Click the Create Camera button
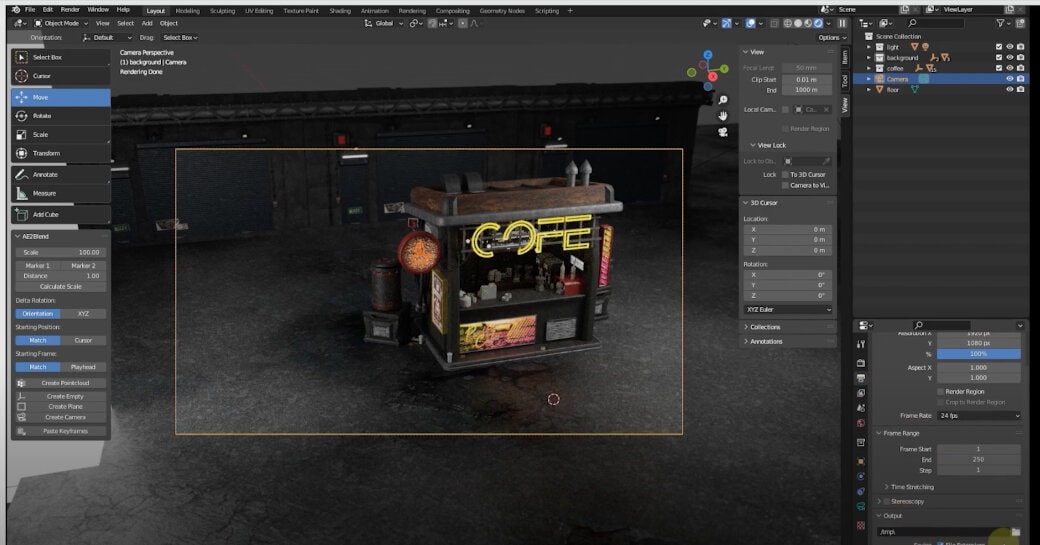 [x=65, y=417]
